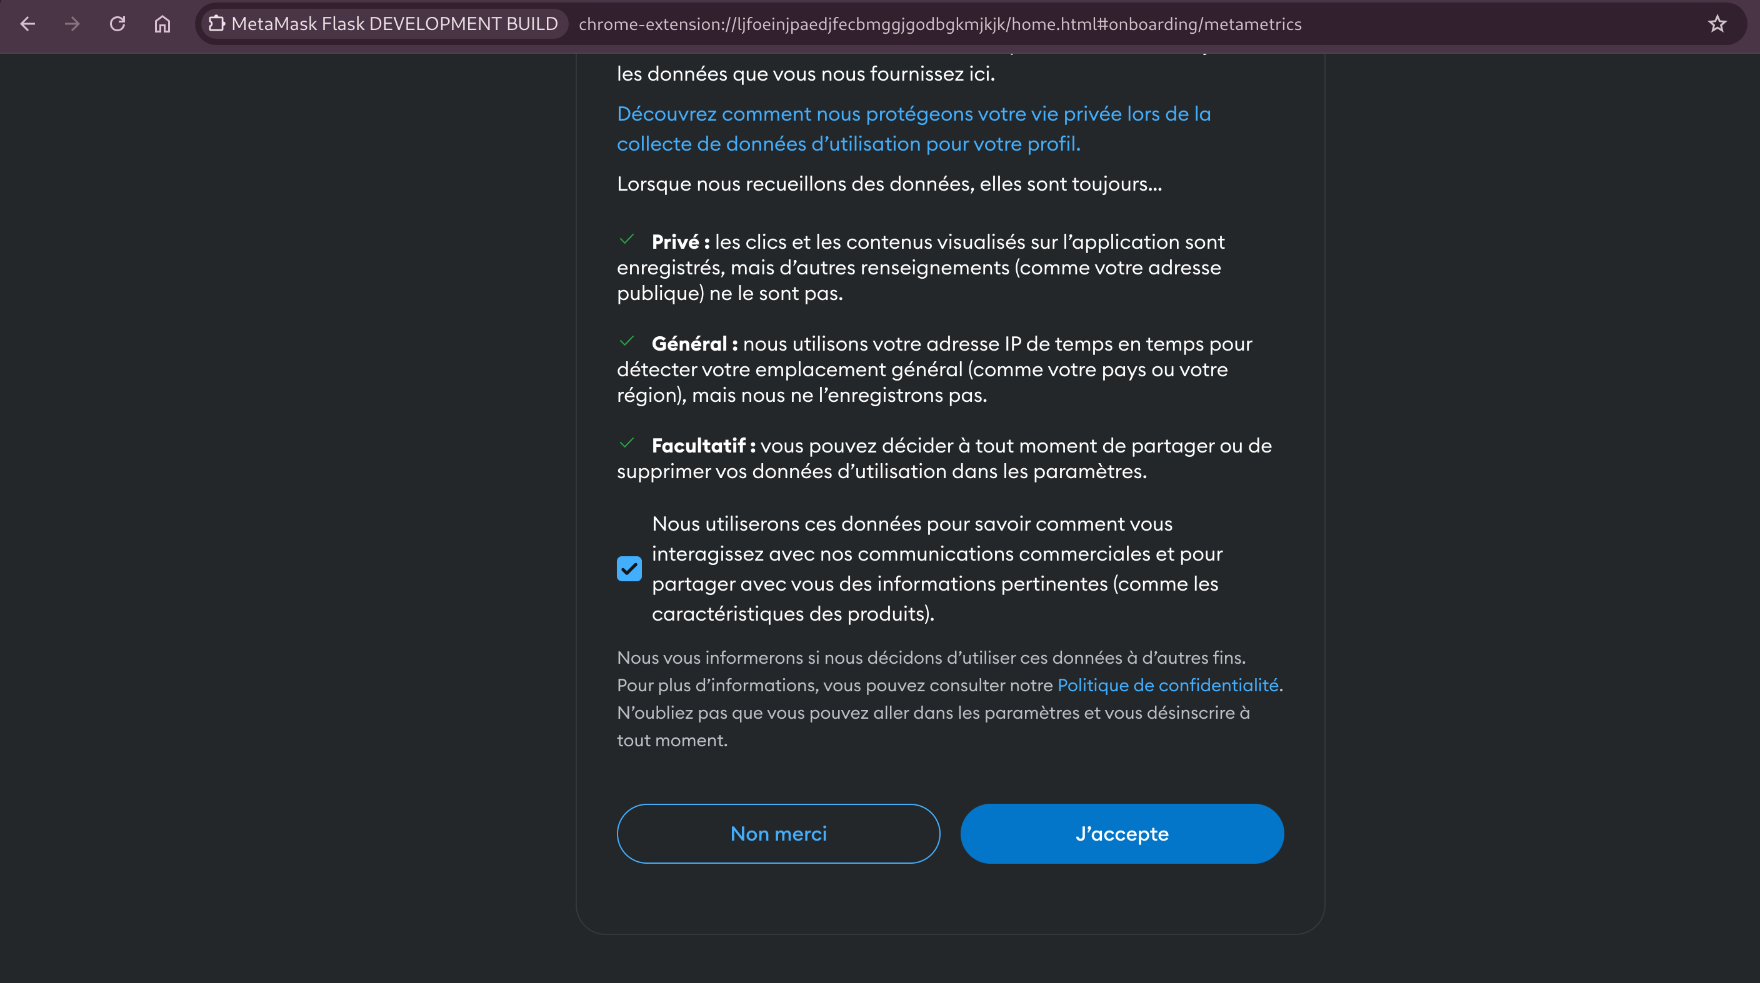This screenshot has height=983, width=1760.
Task: Uncheck the marketing communications consent checkbox
Action: pos(628,568)
